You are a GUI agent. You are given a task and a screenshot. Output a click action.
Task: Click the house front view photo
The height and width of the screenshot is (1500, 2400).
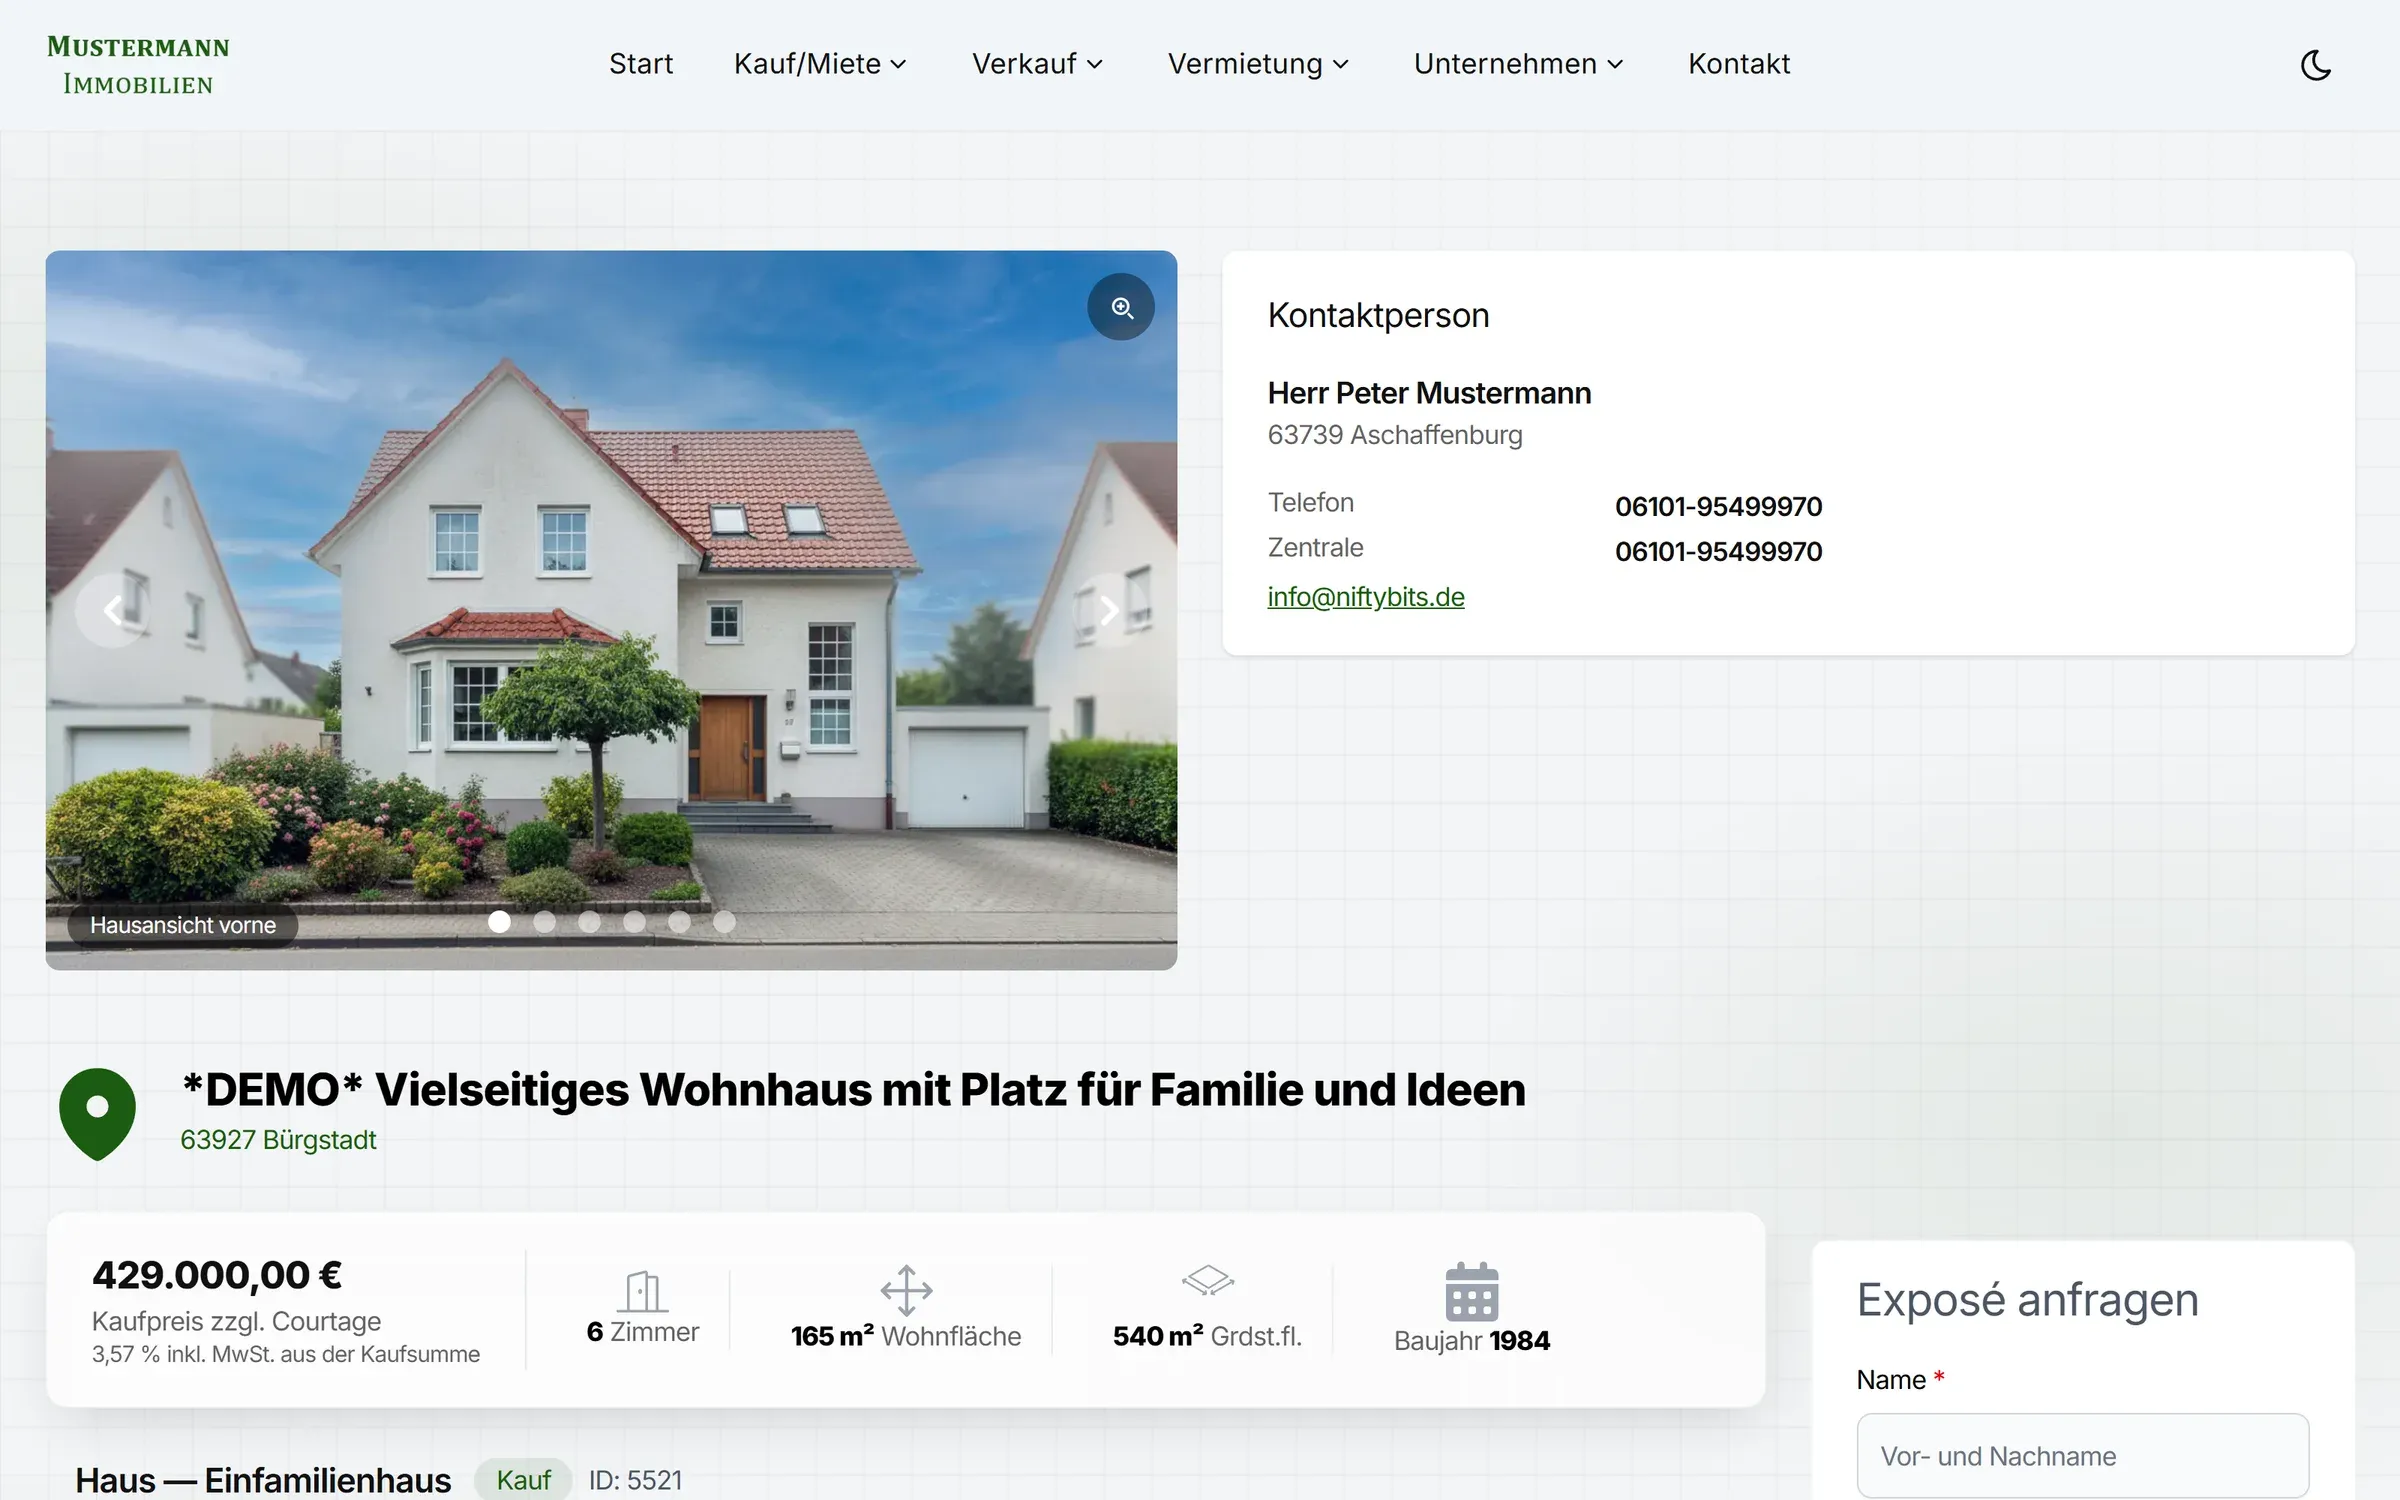click(x=611, y=610)
